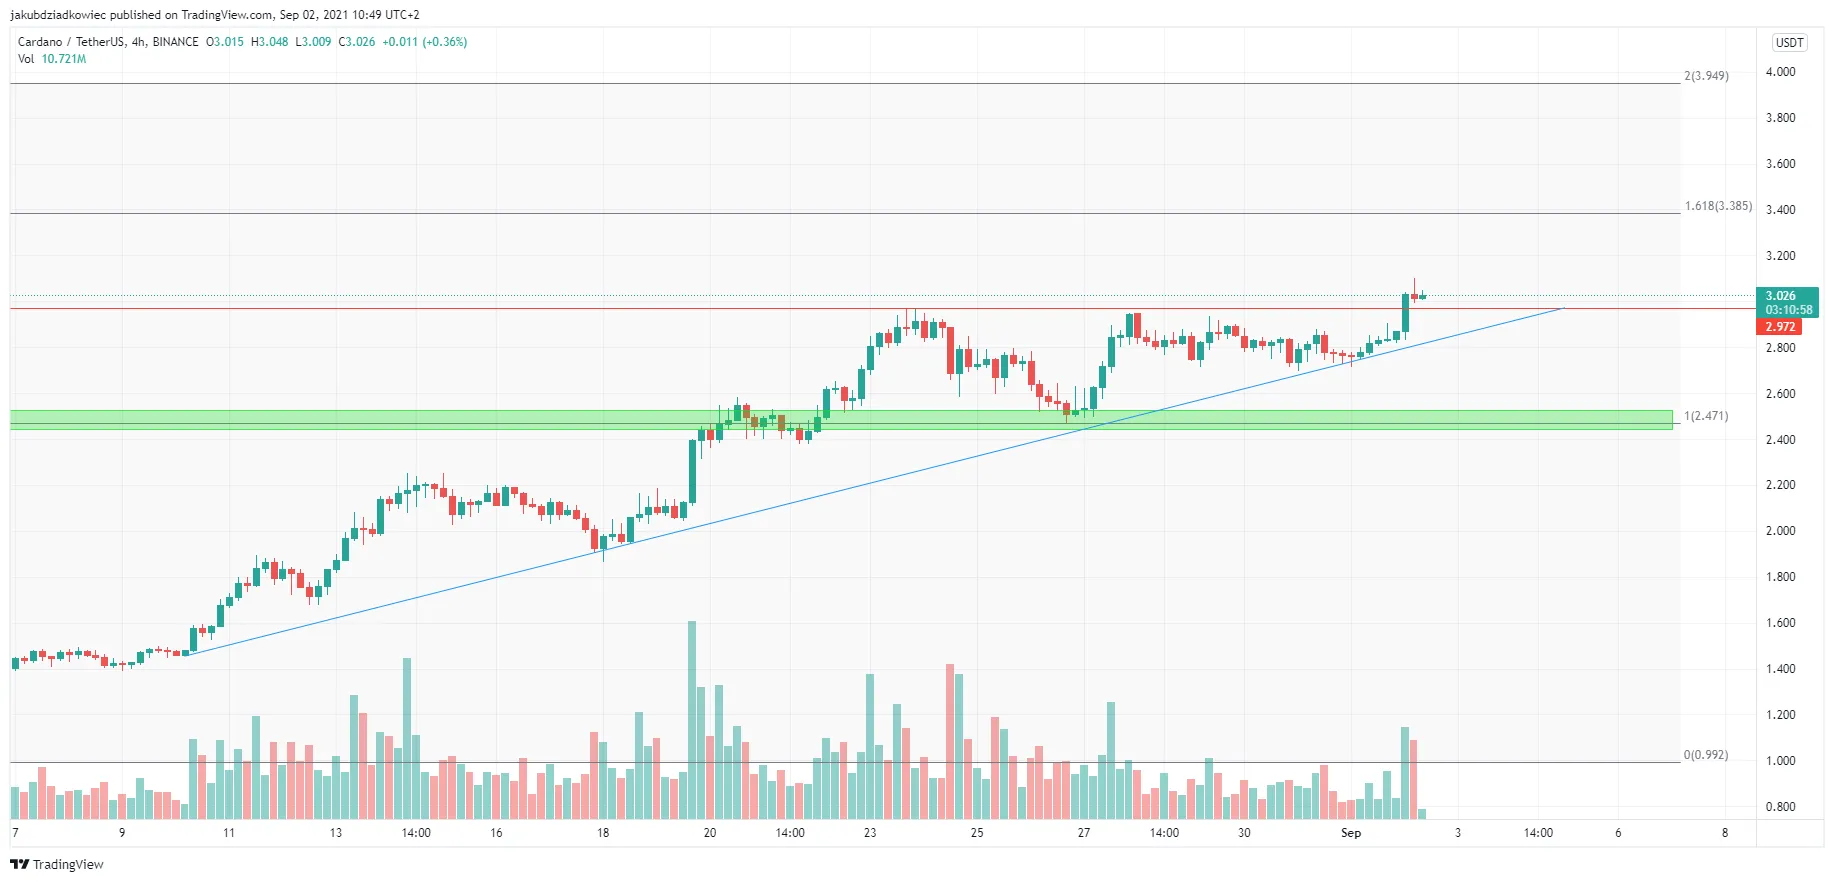Image resolution: width=1834 pixels, height=882 pixels.
Task: Click the green support zone rectangle
Action: point(841,420)
